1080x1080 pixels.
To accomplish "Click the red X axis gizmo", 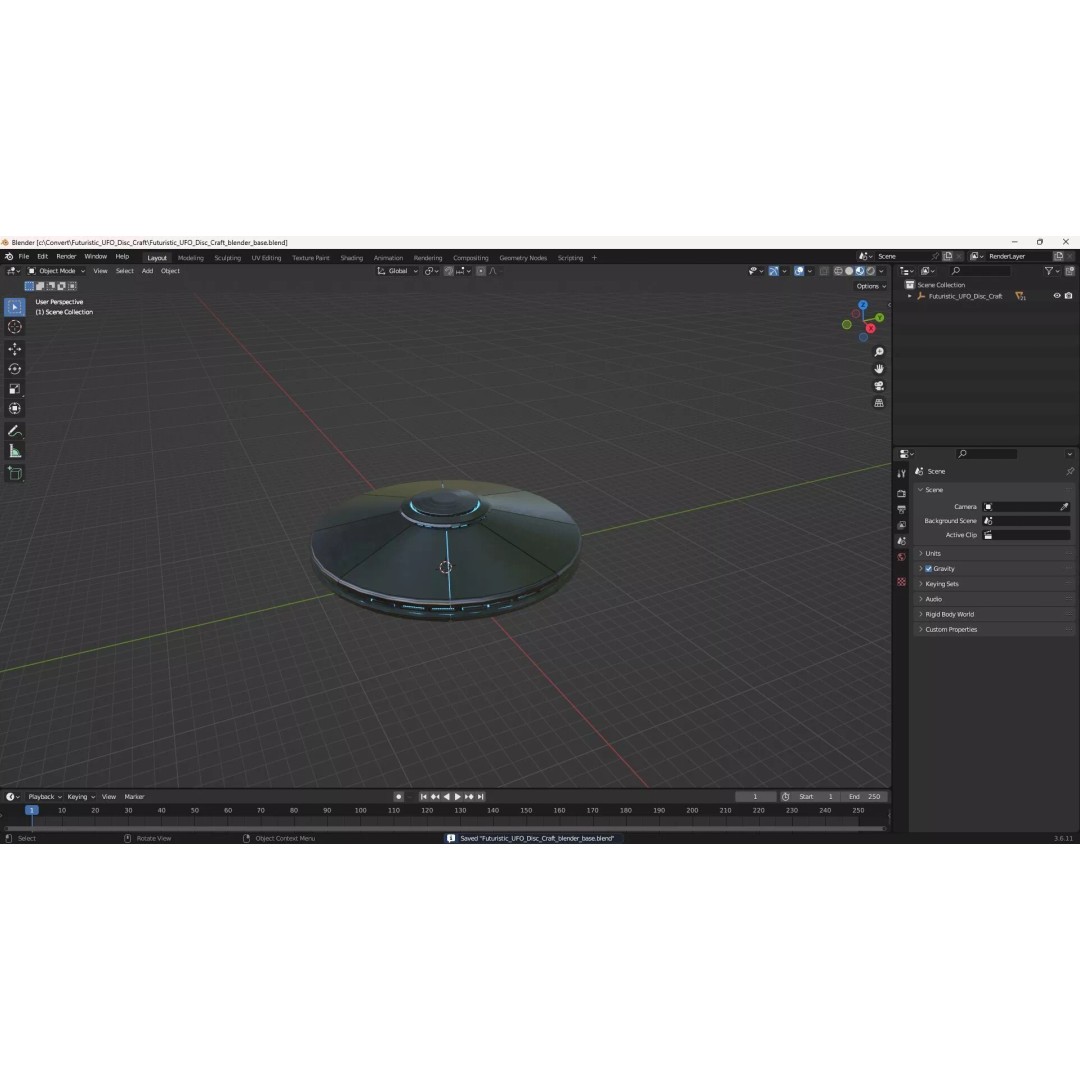I will click(x=871, y=329).
